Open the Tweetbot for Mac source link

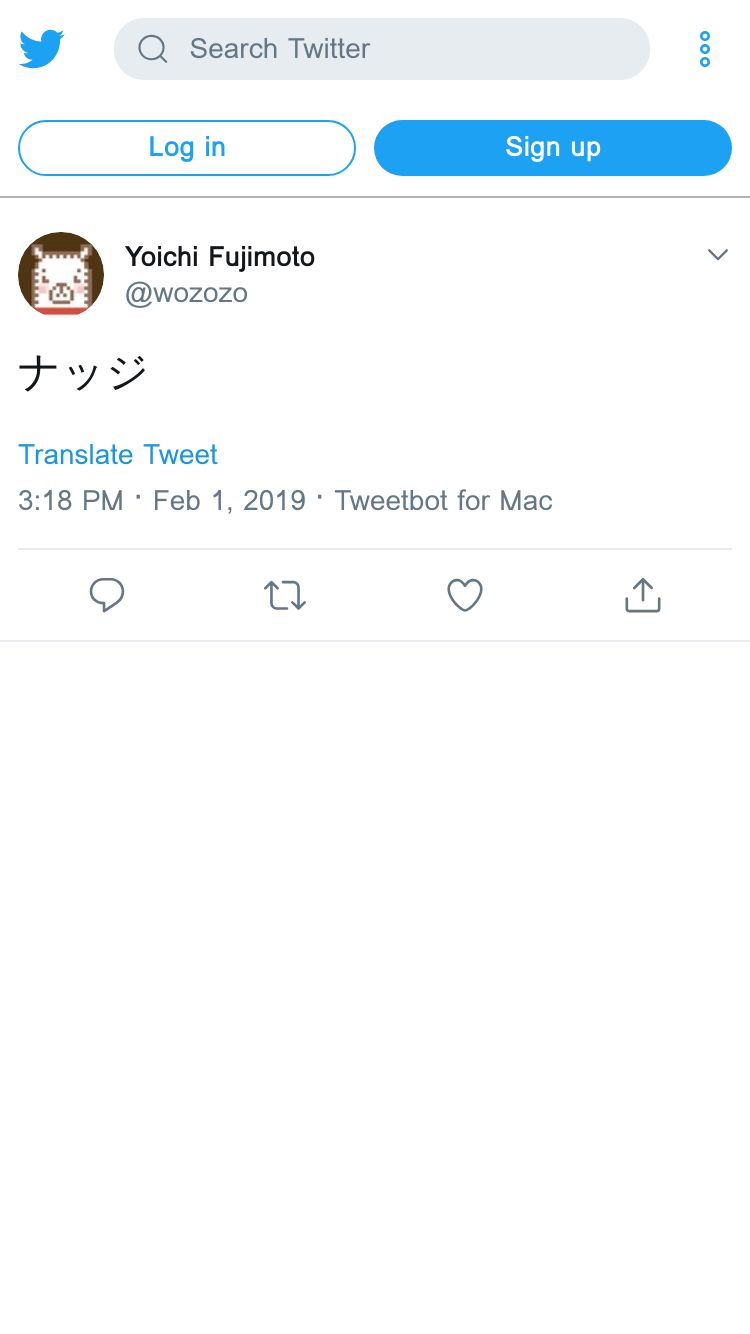(x=443, y=501)
